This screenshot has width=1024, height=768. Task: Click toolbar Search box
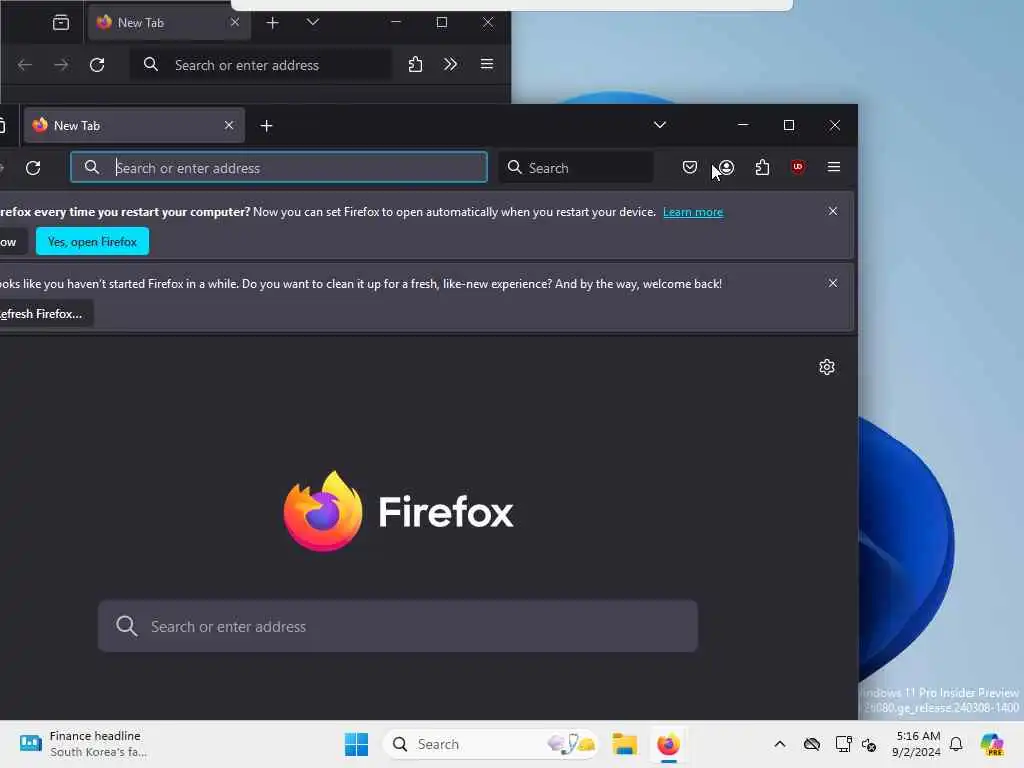[576, 168]
